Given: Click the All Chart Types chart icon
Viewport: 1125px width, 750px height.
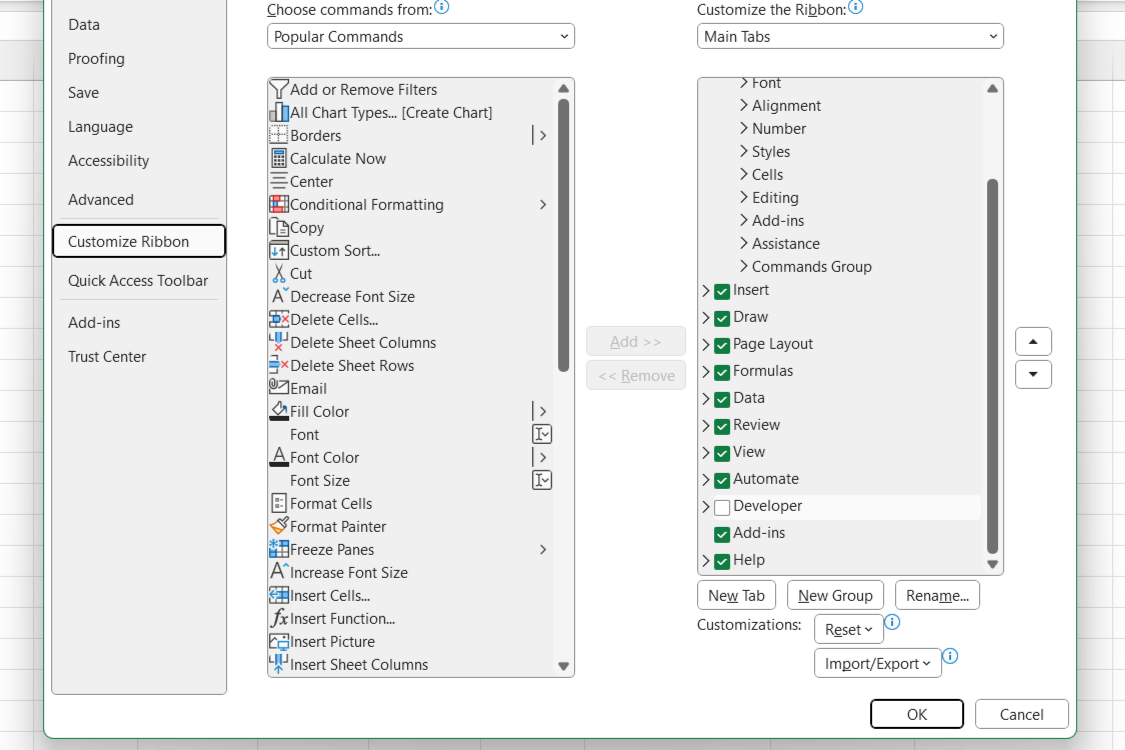Looking at the screenshot, I should tap(278, 113).
